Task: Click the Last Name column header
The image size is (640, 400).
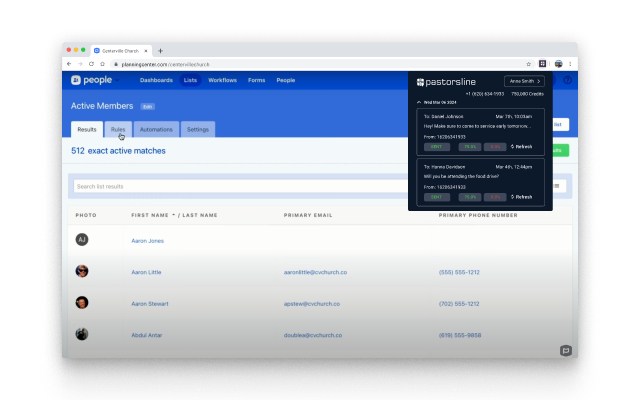Action: tap(200, 215)
